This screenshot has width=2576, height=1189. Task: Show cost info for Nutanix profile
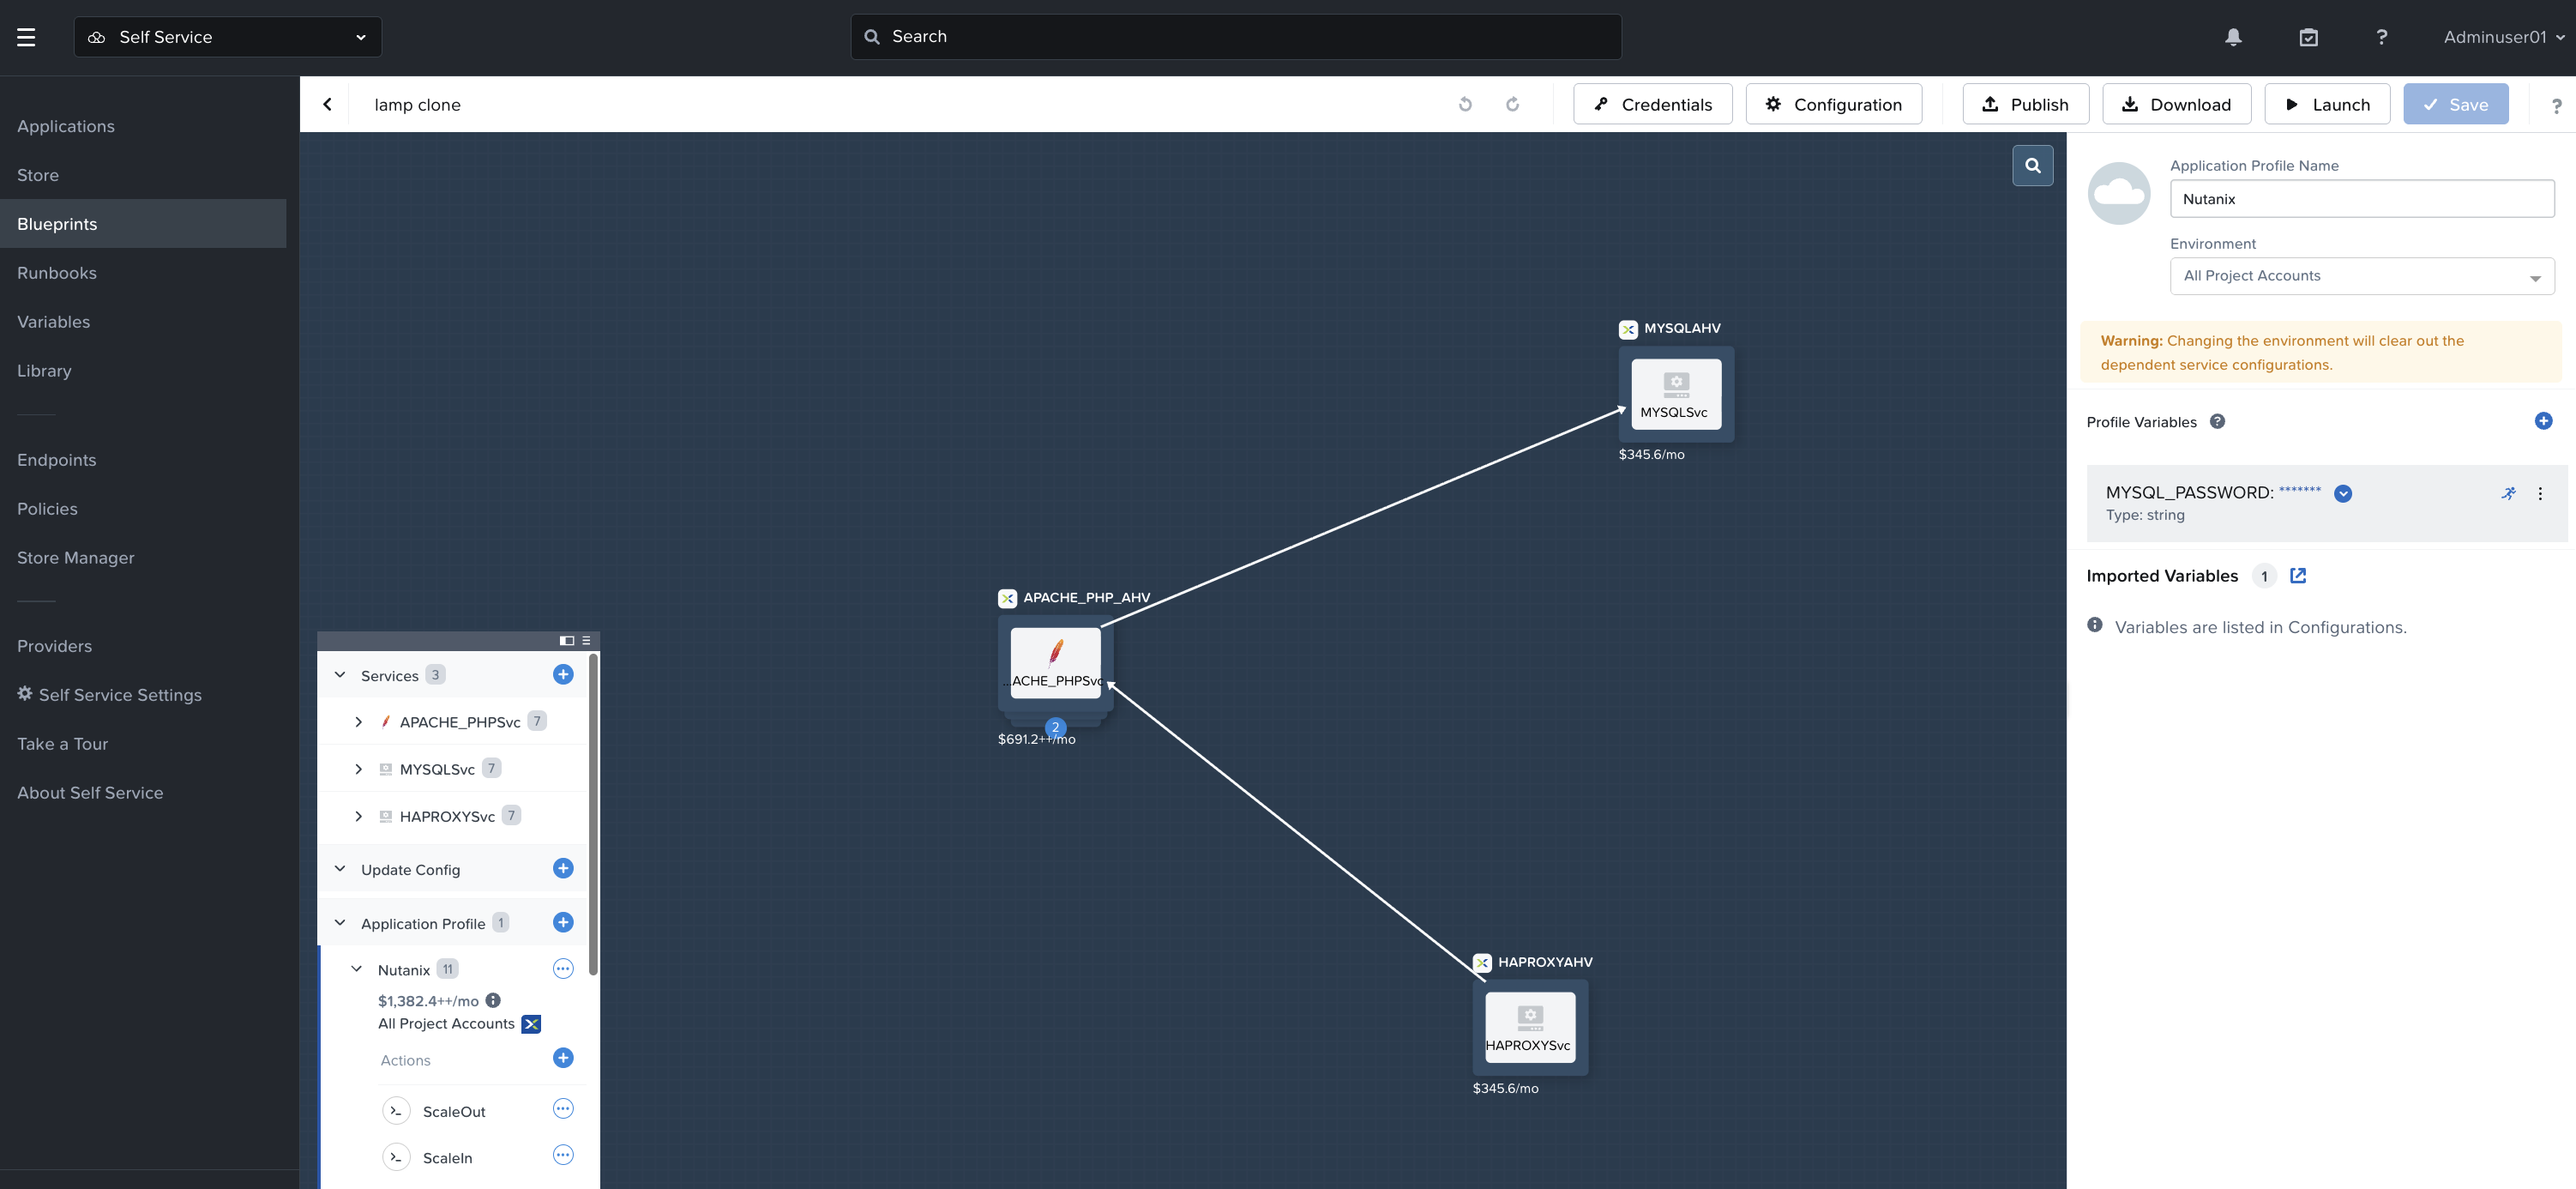click(493, 1000)
